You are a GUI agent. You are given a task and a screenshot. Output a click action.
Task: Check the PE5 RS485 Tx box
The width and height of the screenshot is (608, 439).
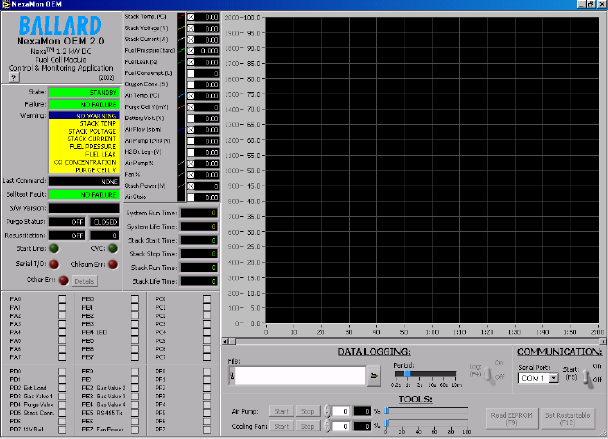pos(135,413)
